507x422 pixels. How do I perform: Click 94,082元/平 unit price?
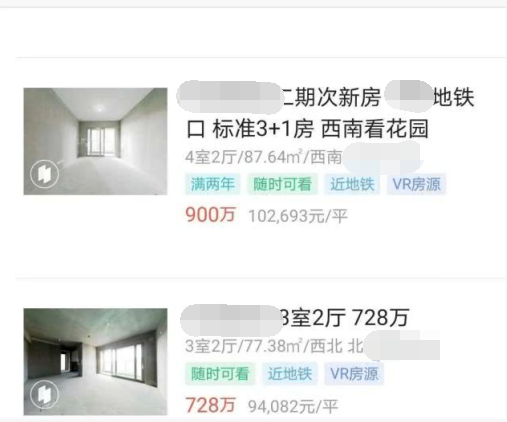coord(293,406)
